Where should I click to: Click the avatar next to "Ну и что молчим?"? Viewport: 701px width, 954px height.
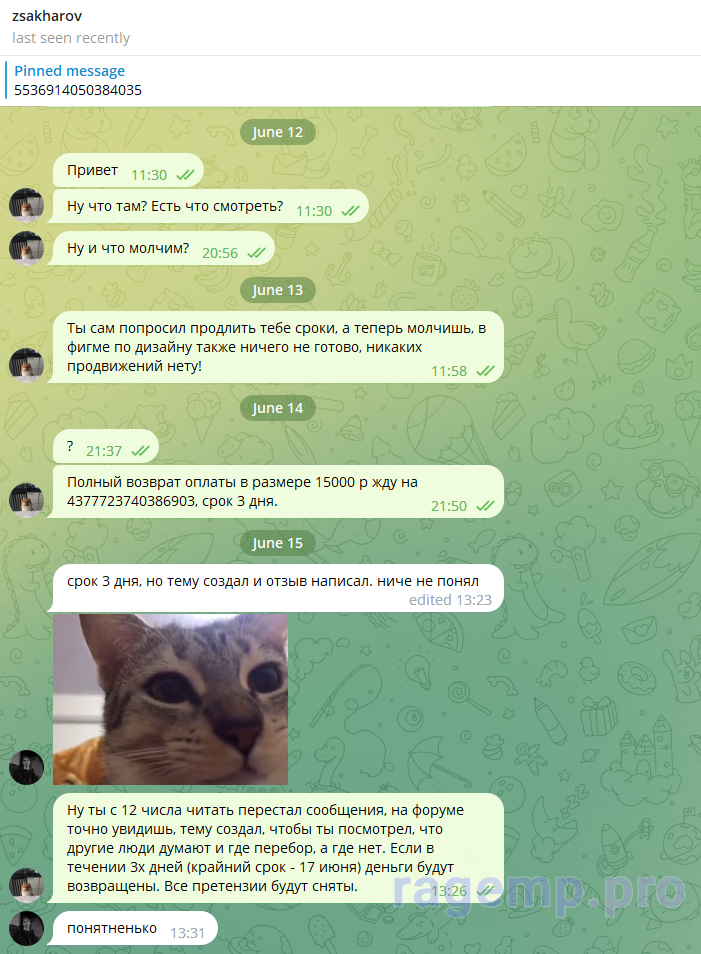click(26, 248)
